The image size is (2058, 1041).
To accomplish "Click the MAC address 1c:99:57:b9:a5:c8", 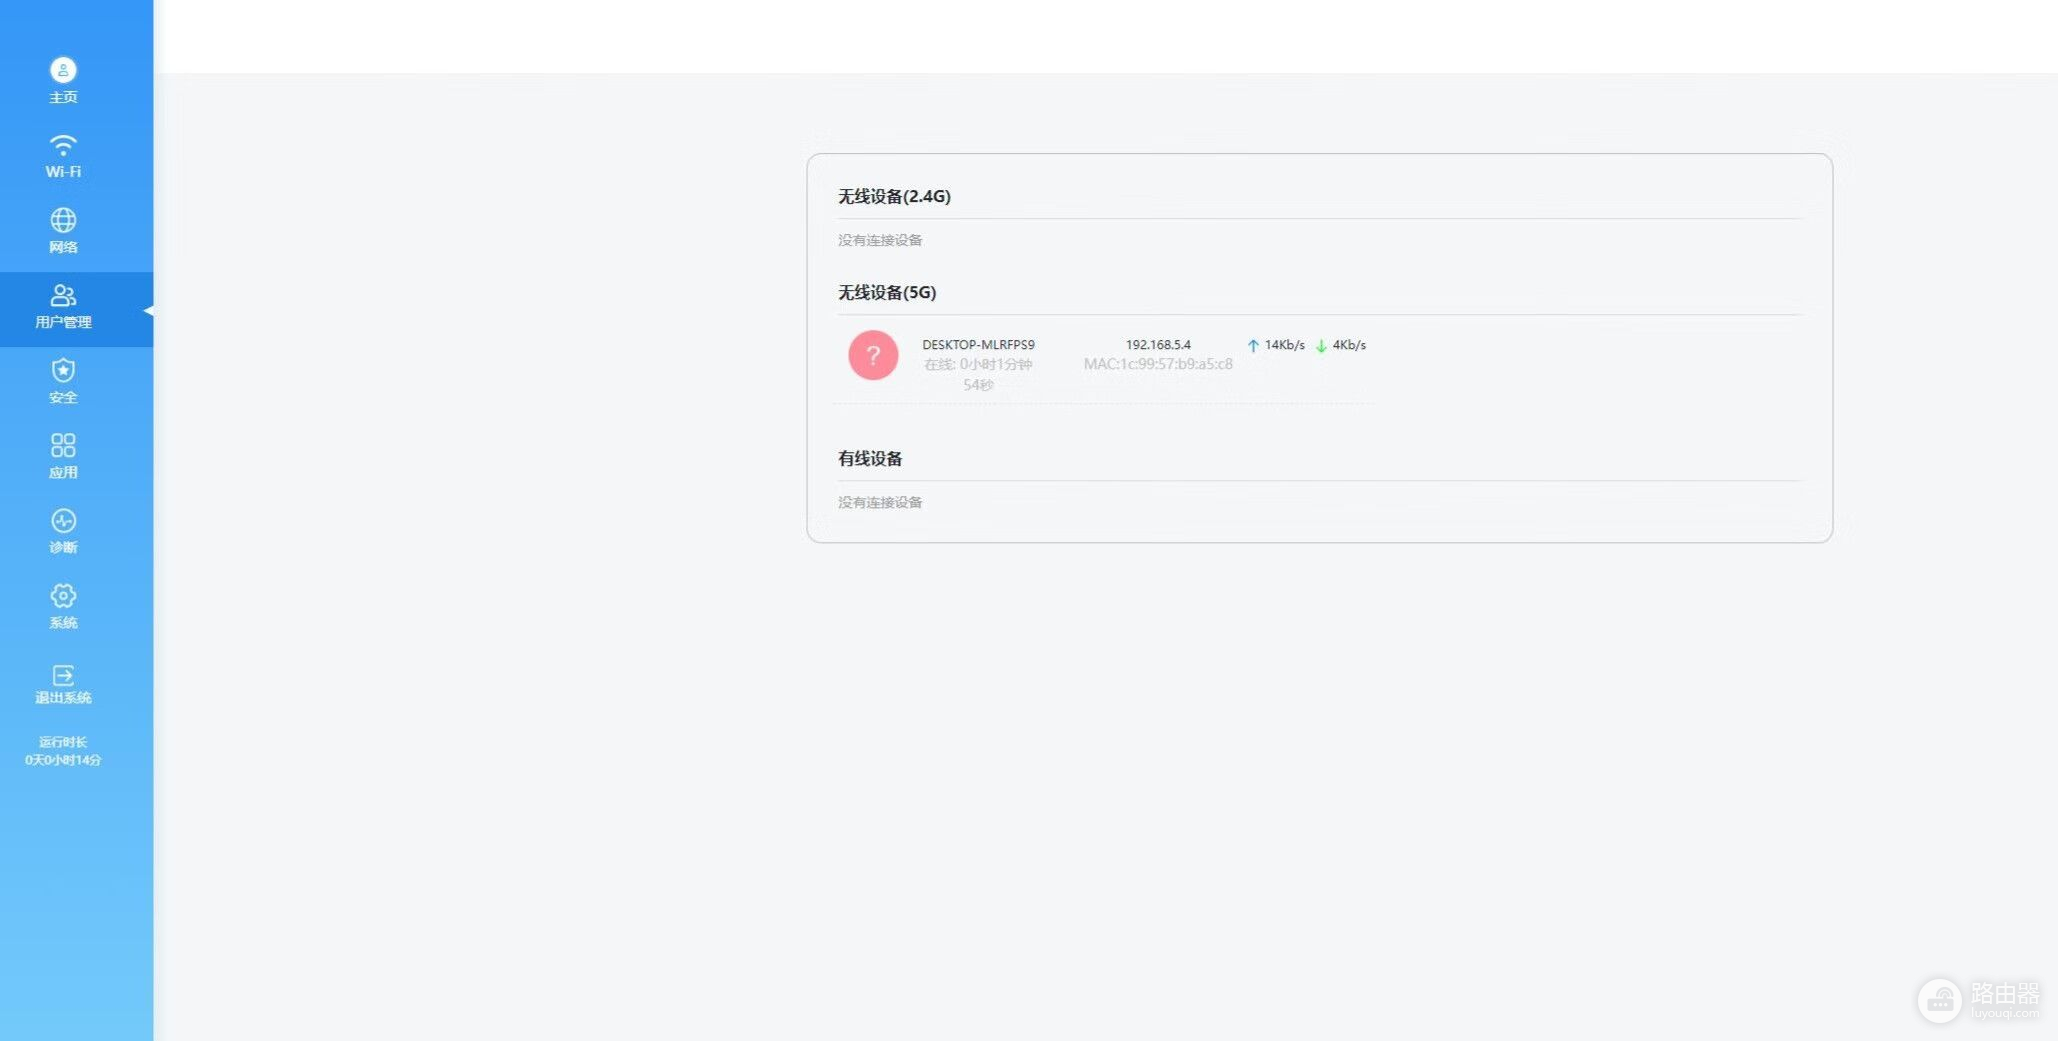I will pyautogui.click(x=1158, y=364).
